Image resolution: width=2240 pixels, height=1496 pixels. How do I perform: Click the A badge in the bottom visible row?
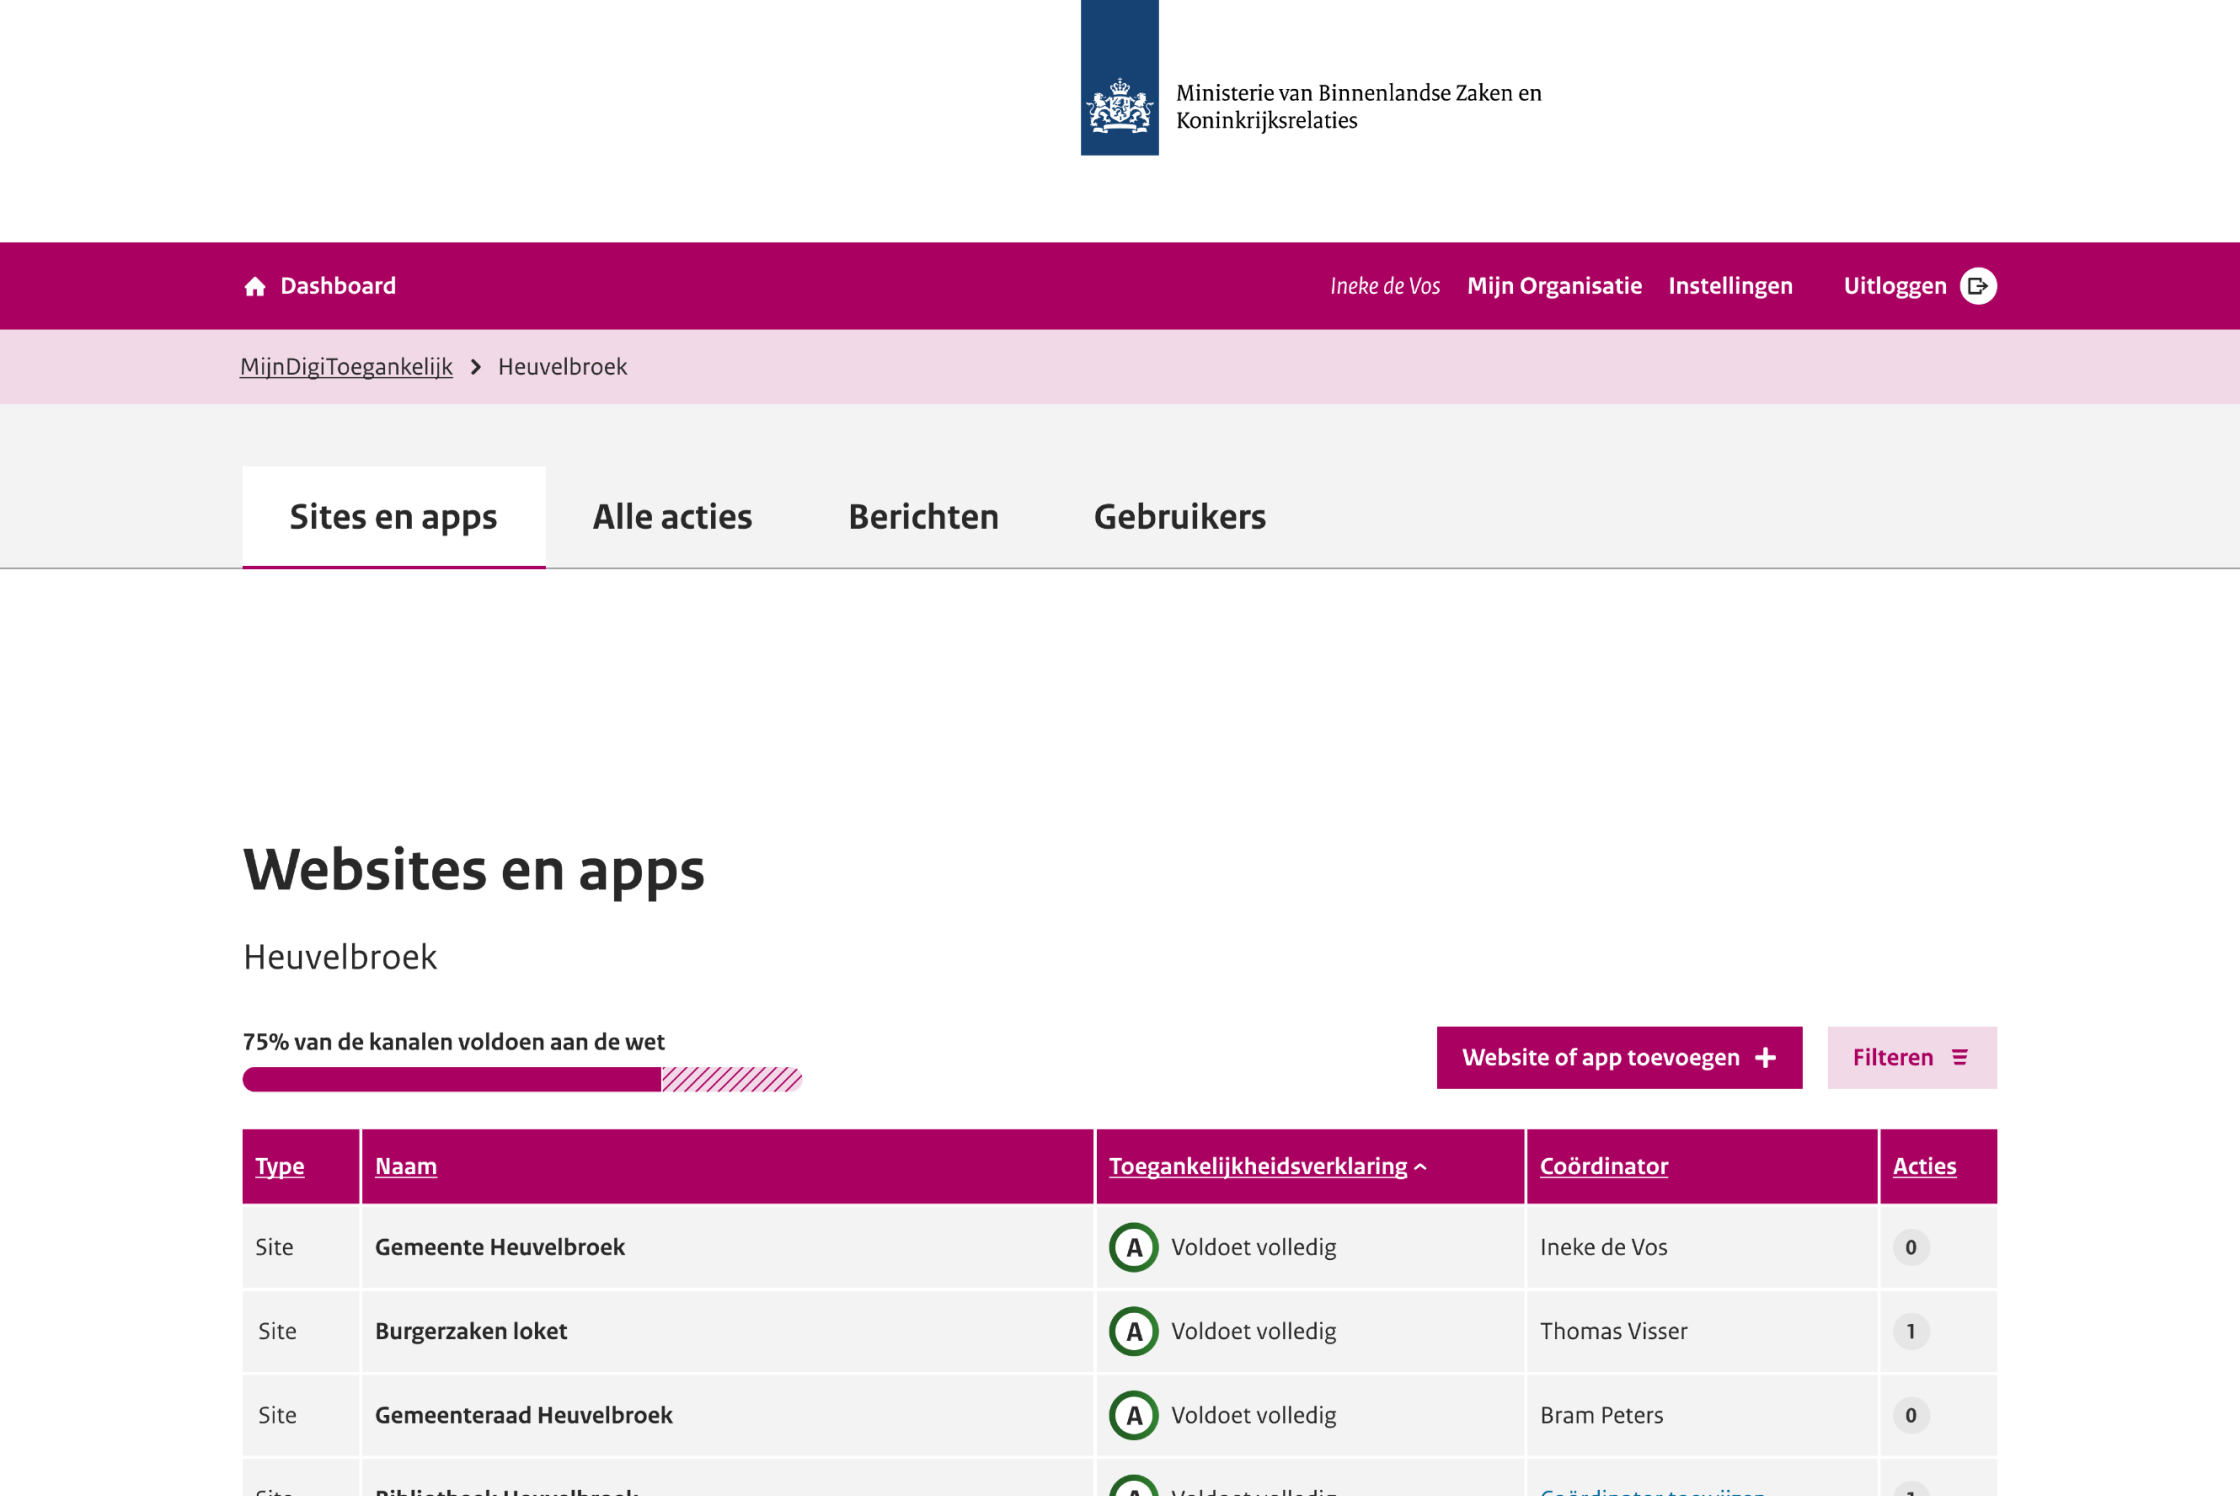click(x=1133, y=1489)
